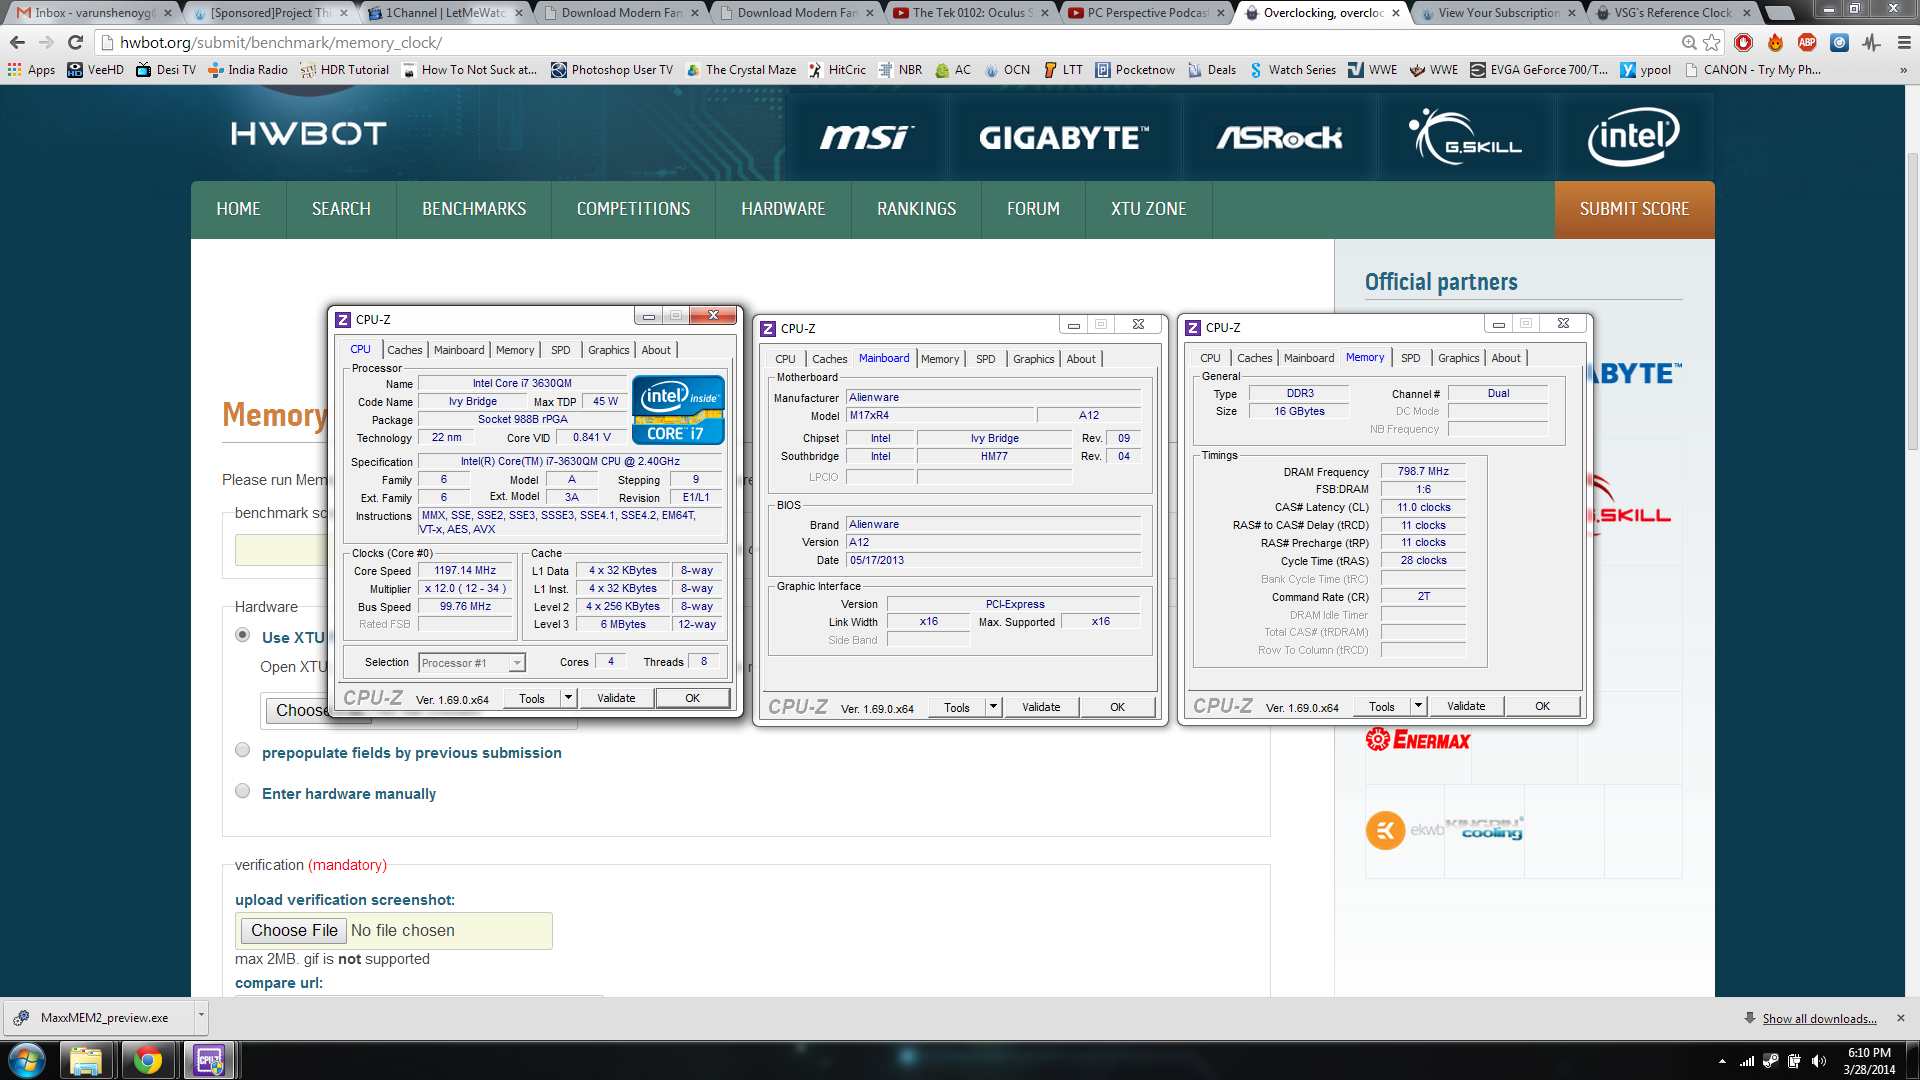The image size is (1920, 1080).
Task: Click the red stop-hand extension icon
Action: click(1743, 42)
